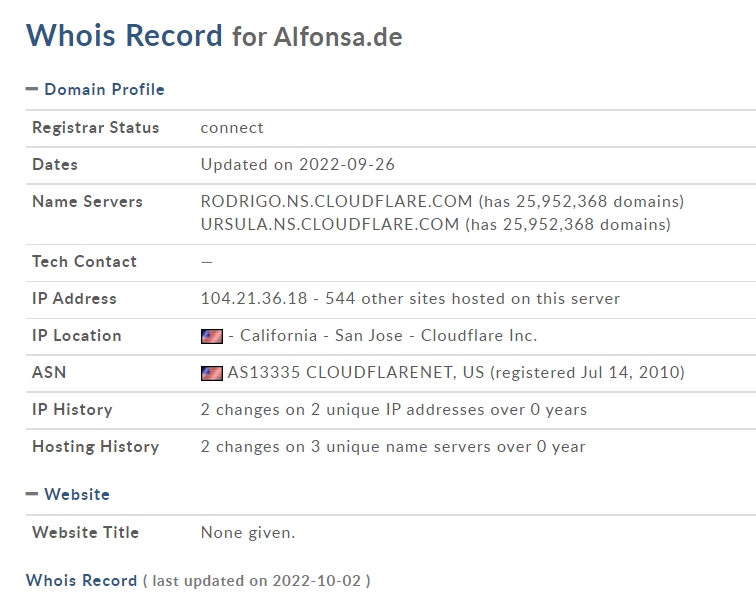Open IP History 2 changes link
Viewport: 756px width, 597px height.
coord(394,409)
